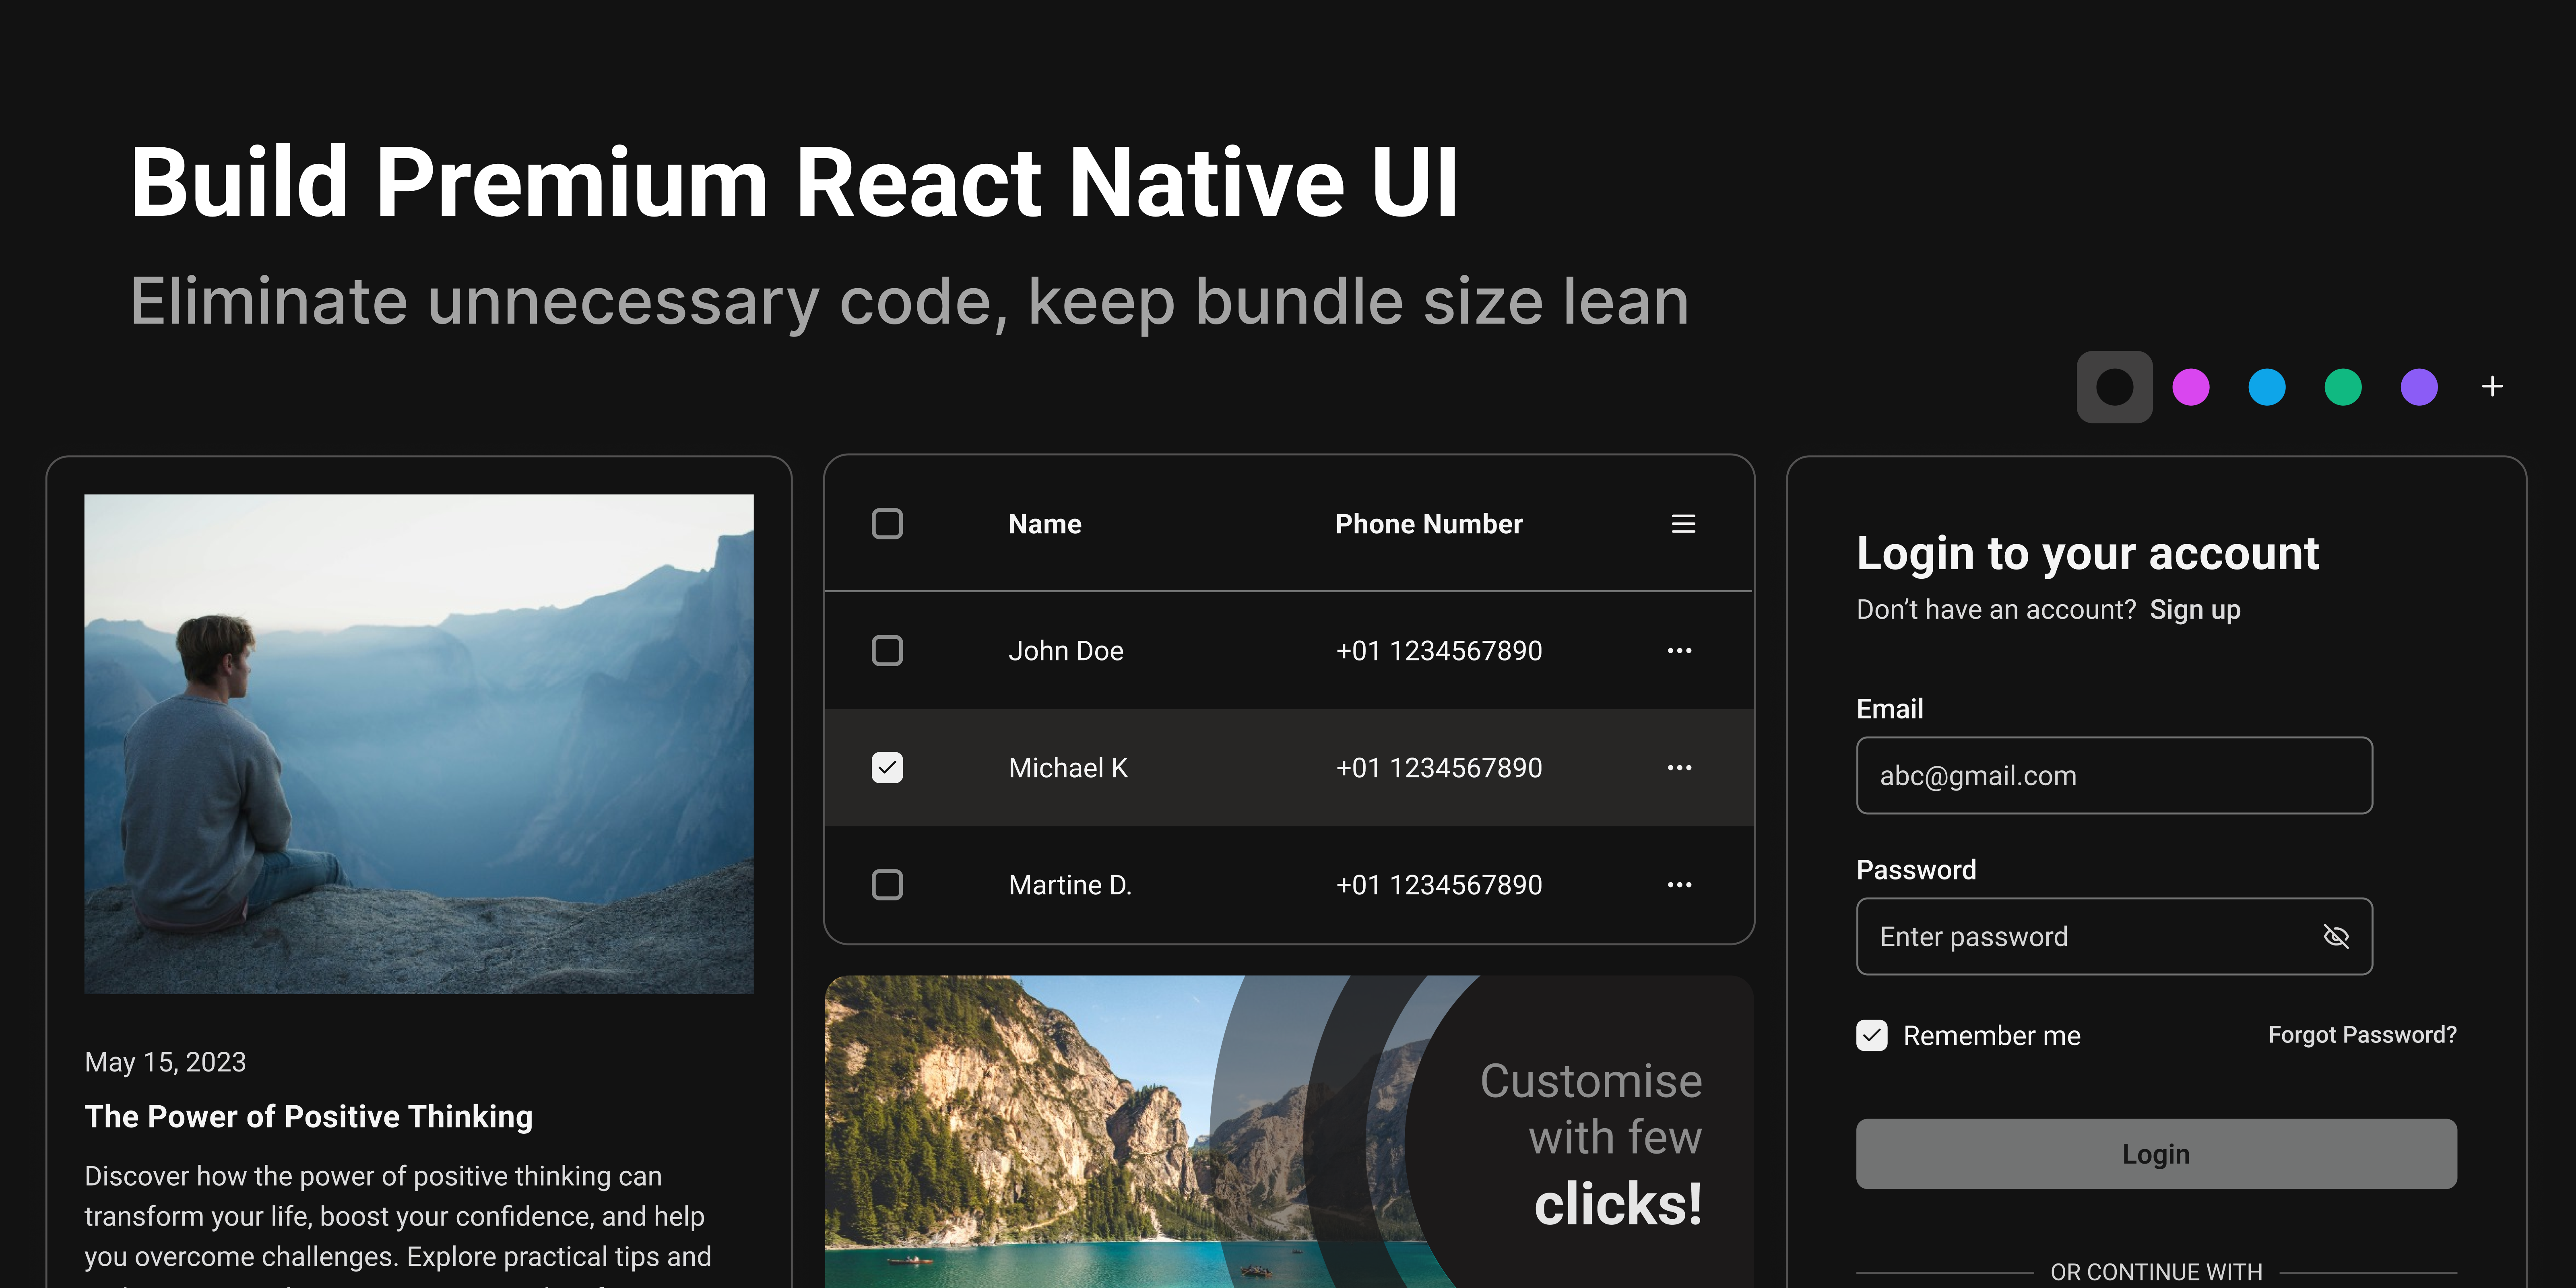Open the blog card mountain image
Image resolution: width=2576 pixels, height=1288 pixels.
[x=419, y=744]
